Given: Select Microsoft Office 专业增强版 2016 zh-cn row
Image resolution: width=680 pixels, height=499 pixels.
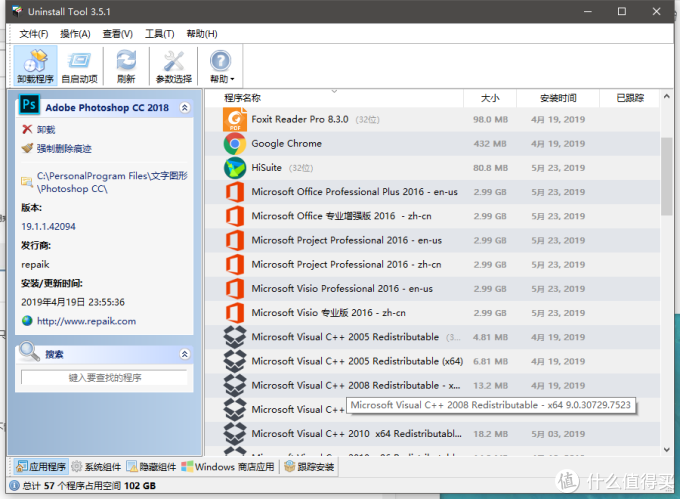Looking at the screenshot, I should tap(432, 216).
